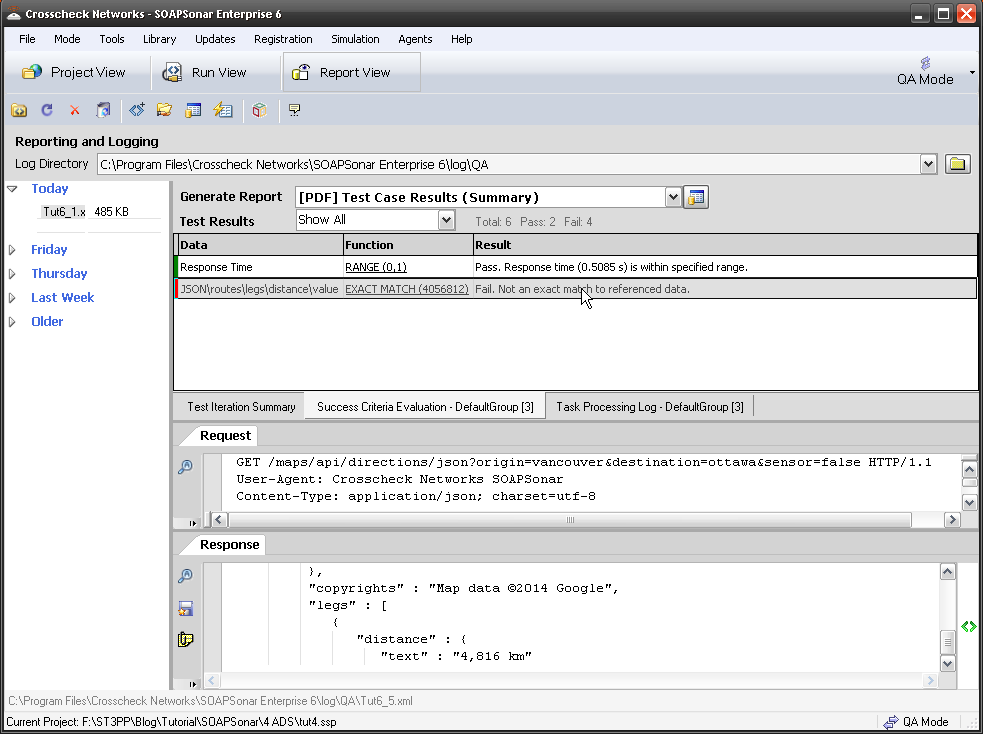983x734 pixels.
Task: Open the Agents menu
Action: coord(415,39)
